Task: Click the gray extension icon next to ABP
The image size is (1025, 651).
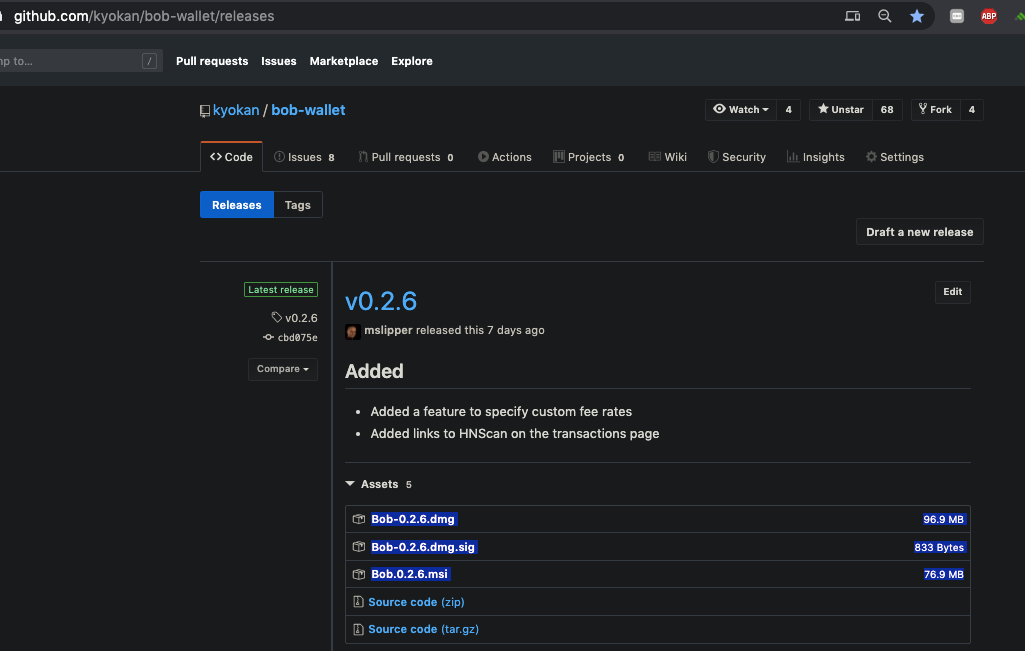Action: tap(956, 16)
